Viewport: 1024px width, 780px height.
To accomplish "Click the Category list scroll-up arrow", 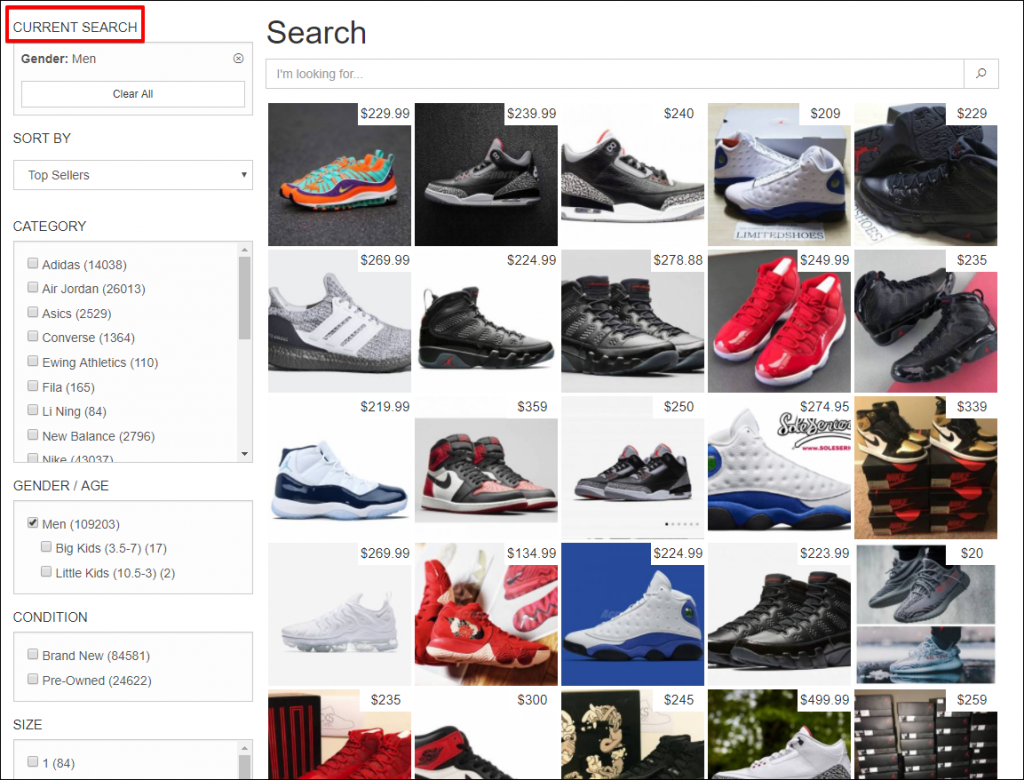I will click(x=245, y=250).
